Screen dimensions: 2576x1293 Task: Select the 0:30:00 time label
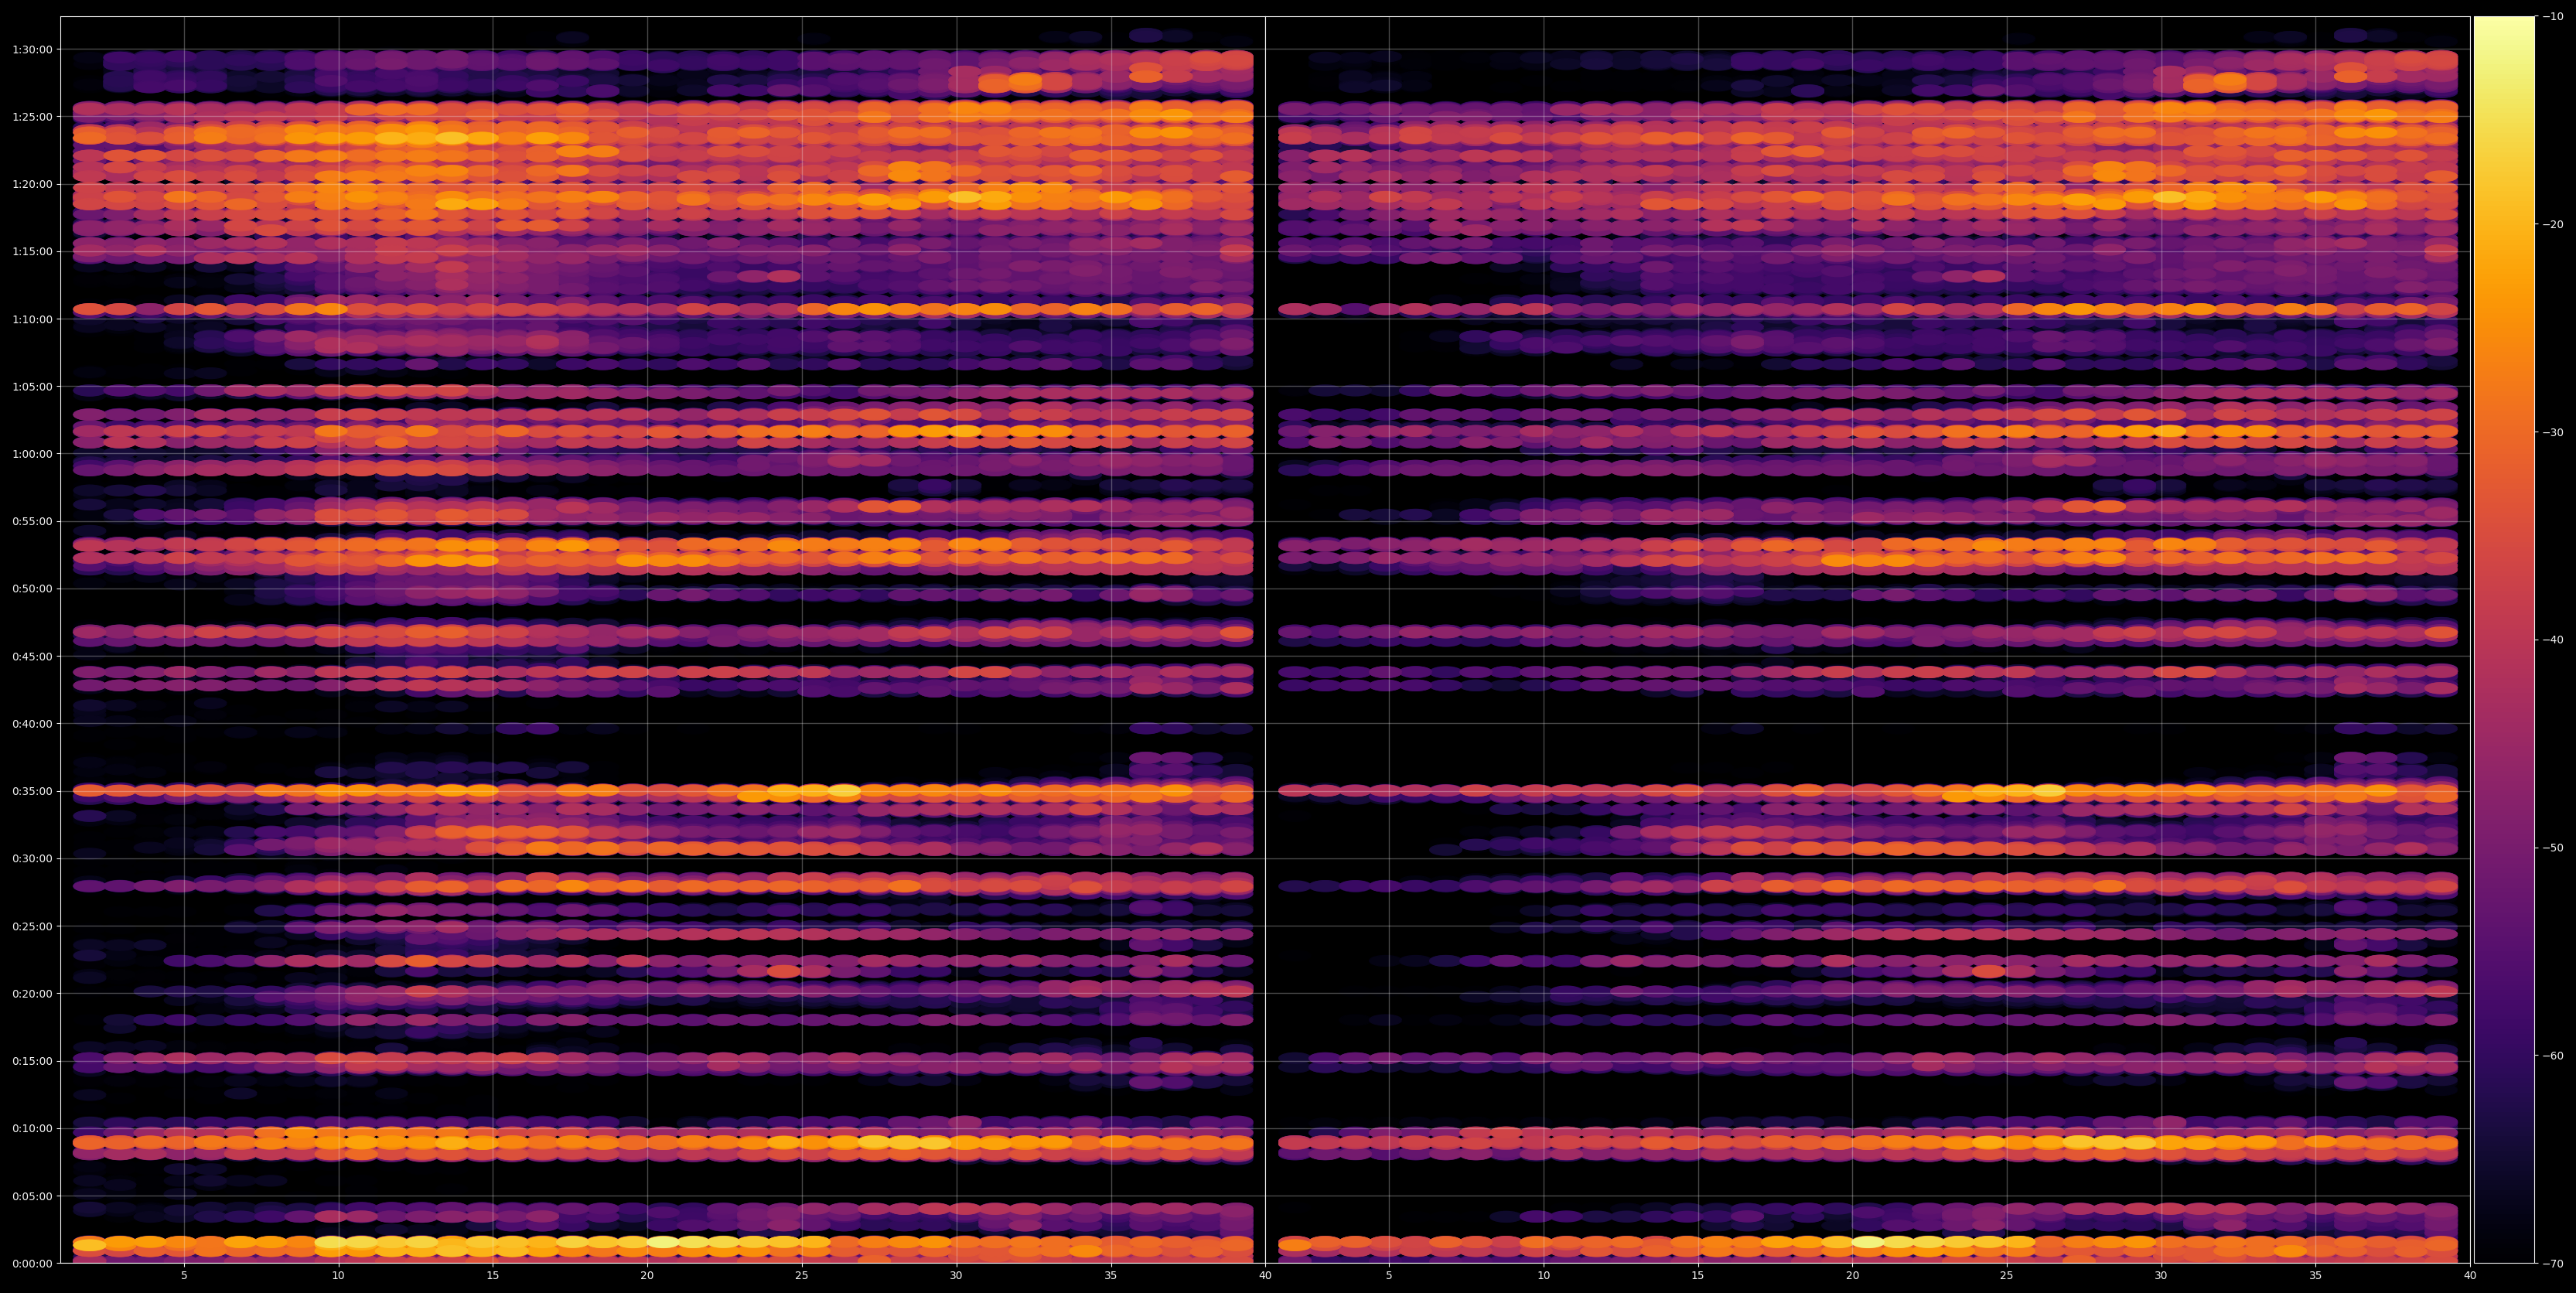[x=32, y=858]
